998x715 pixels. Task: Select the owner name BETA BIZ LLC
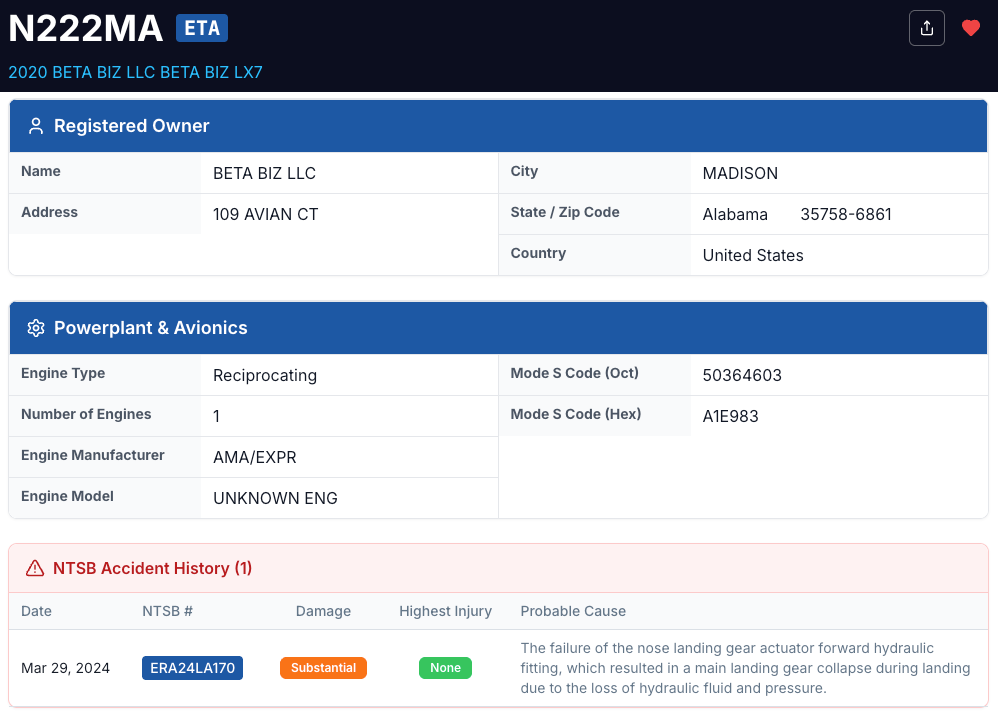(x=263, y=173)
